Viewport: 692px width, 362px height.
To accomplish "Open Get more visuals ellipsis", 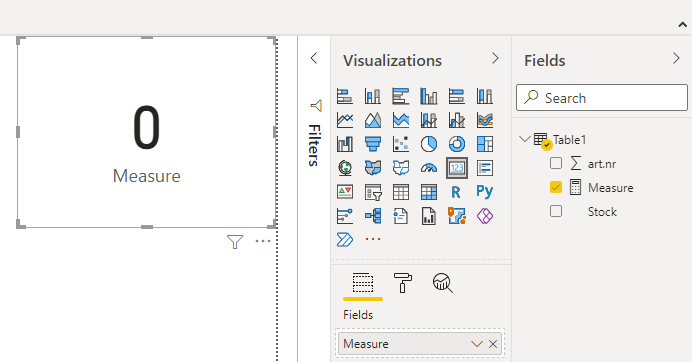I will tap(372, 239).
